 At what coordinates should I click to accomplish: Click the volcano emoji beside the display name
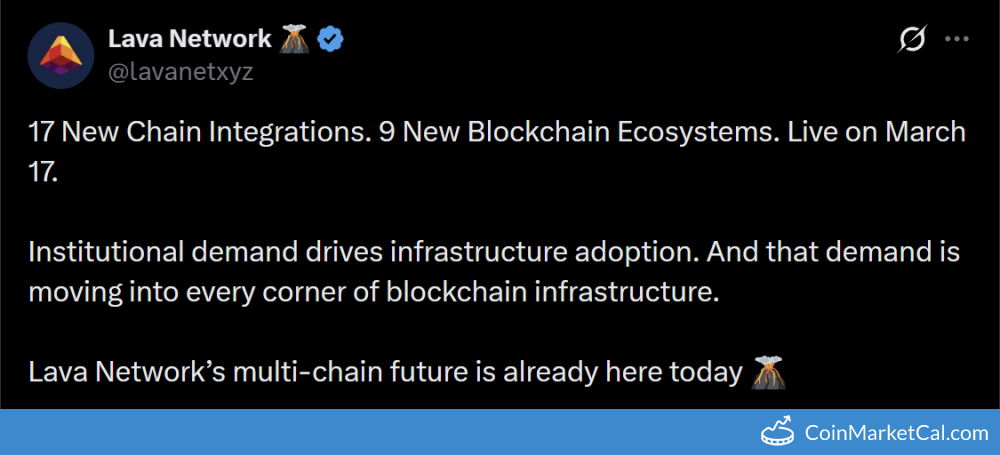coord(294,39)
